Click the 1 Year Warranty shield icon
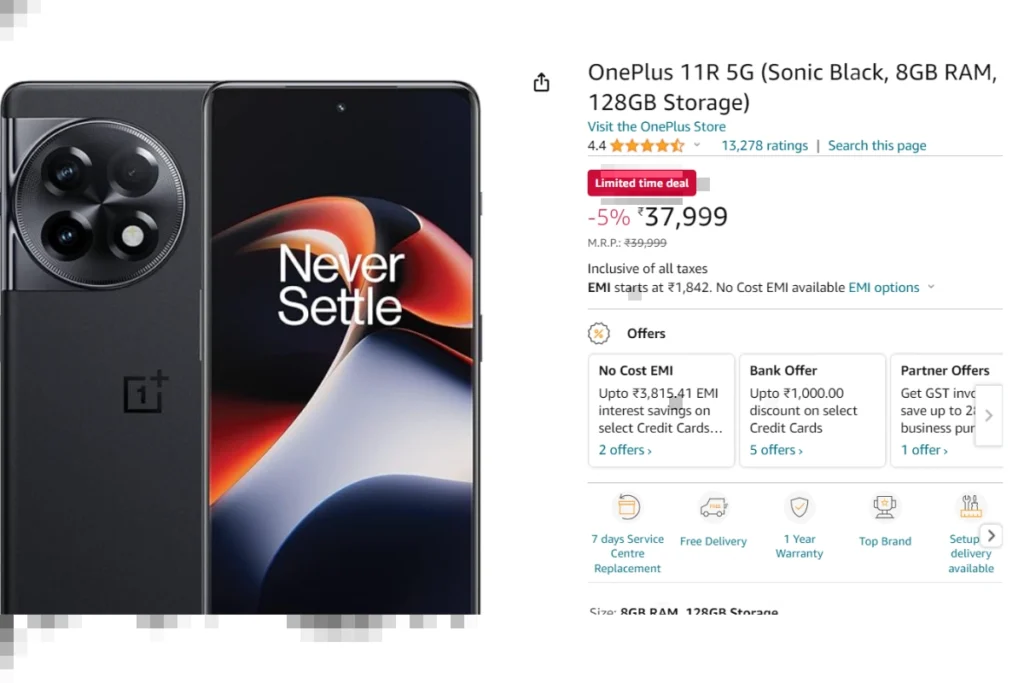 [799, 507]
